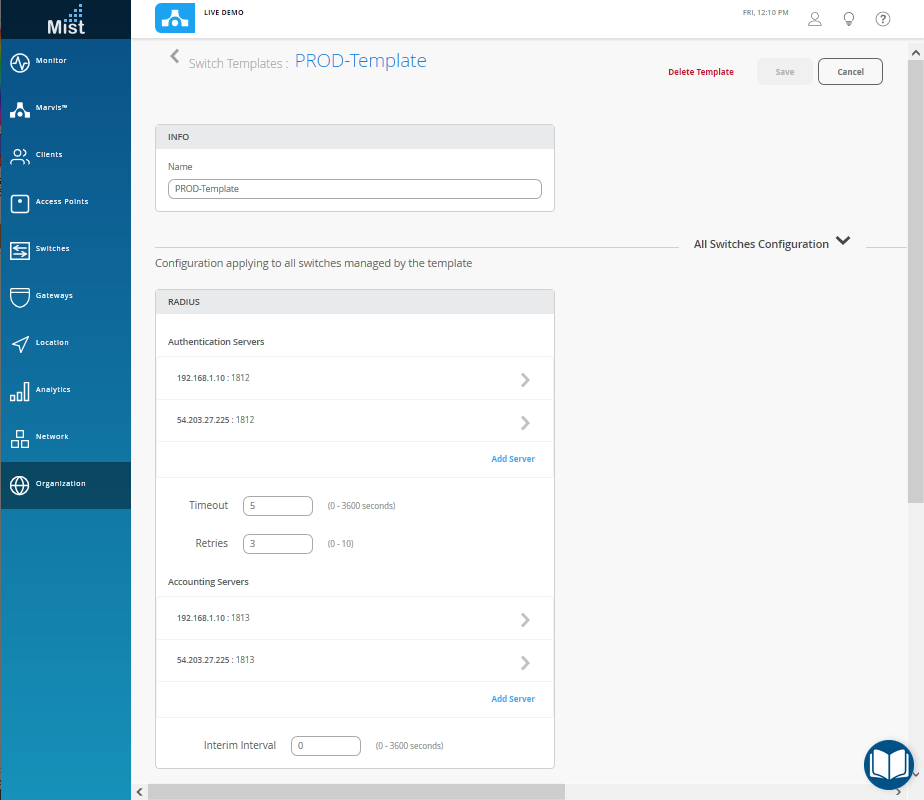
Task: Open the Monitor section icon
Action: (20, 62)
